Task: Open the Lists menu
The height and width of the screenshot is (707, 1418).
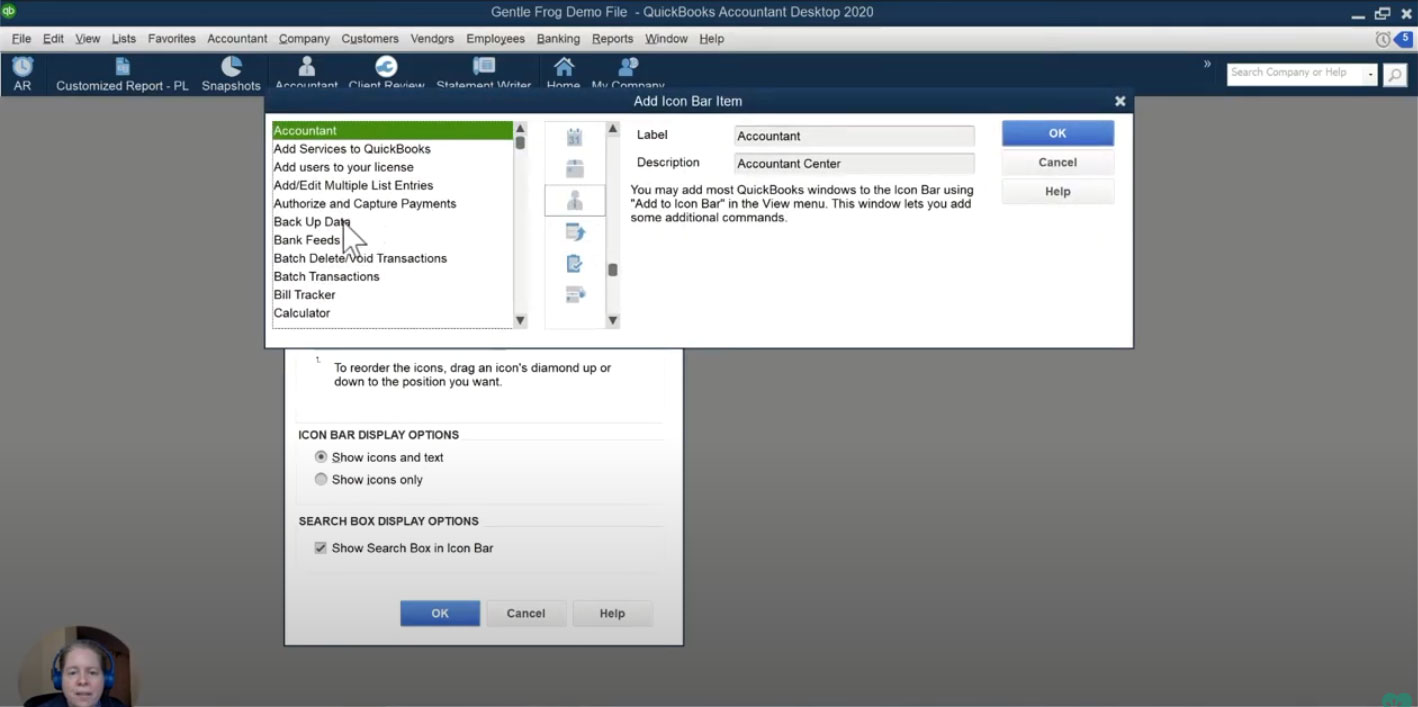Action: [124, 39]
